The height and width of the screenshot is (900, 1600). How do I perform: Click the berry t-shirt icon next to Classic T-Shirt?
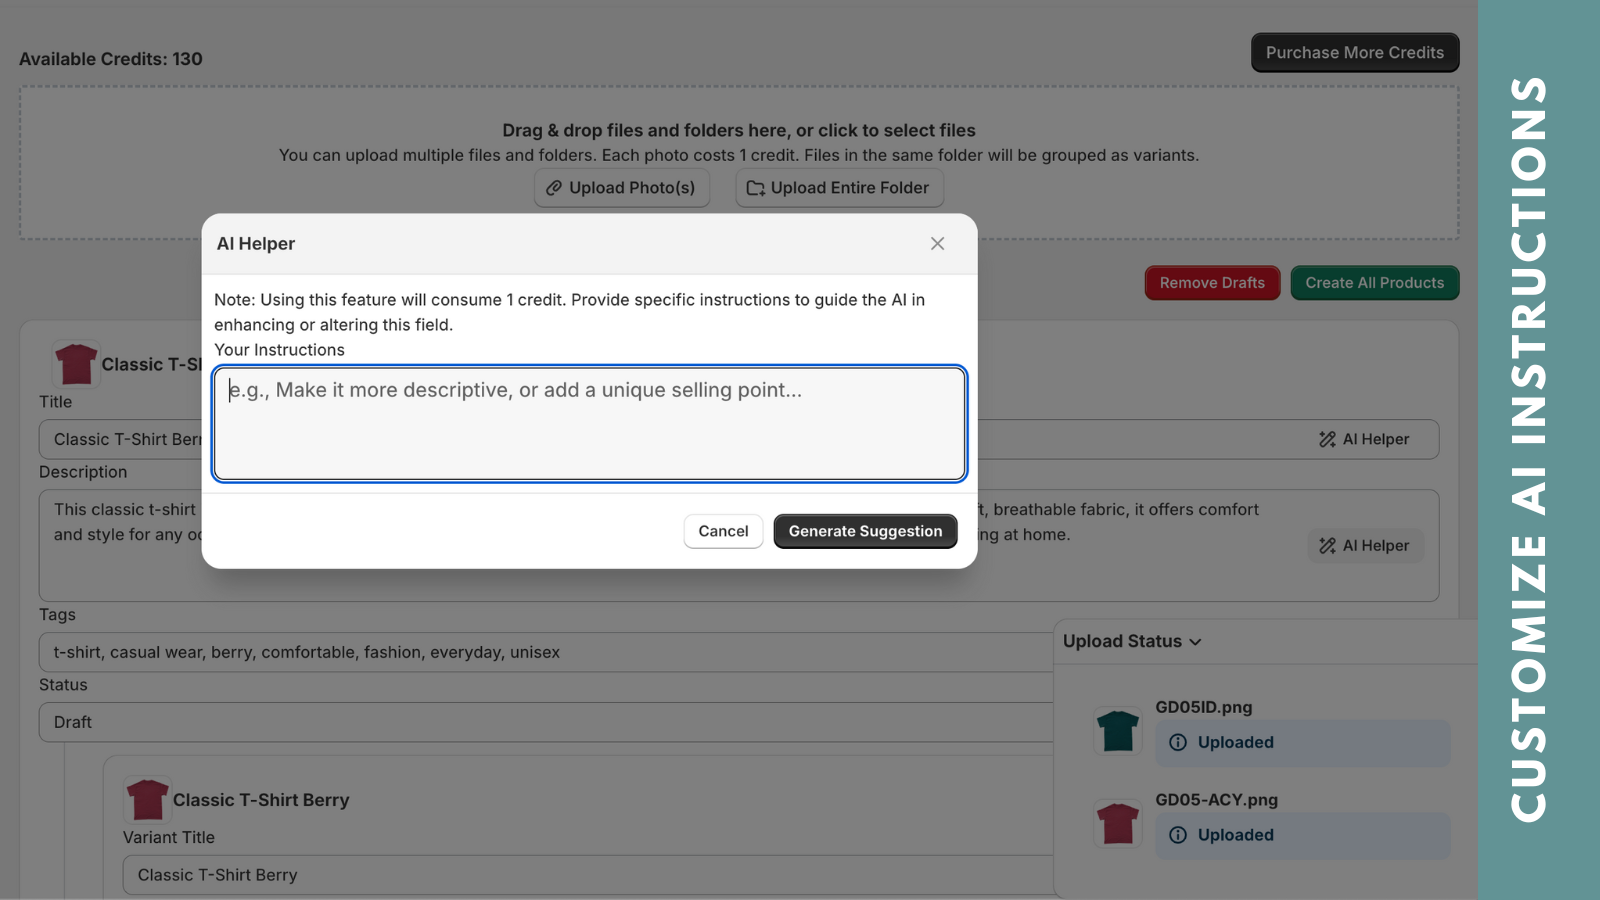point(75,363)
